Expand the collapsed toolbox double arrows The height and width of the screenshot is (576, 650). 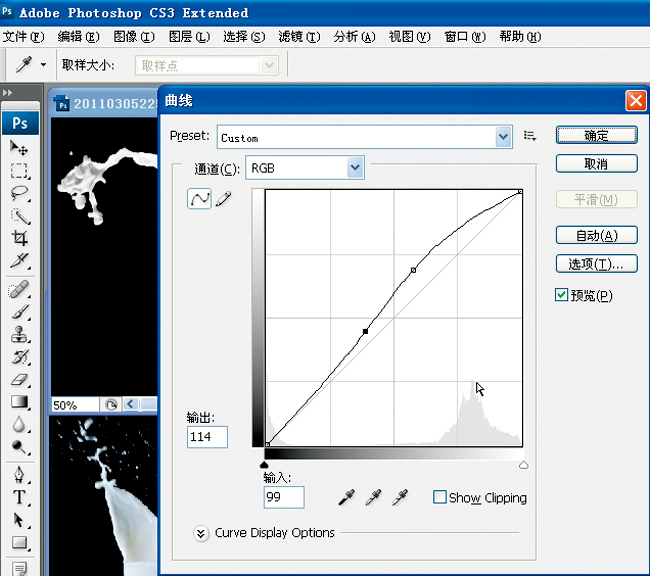pyautogui.click(x=7, y=93)
